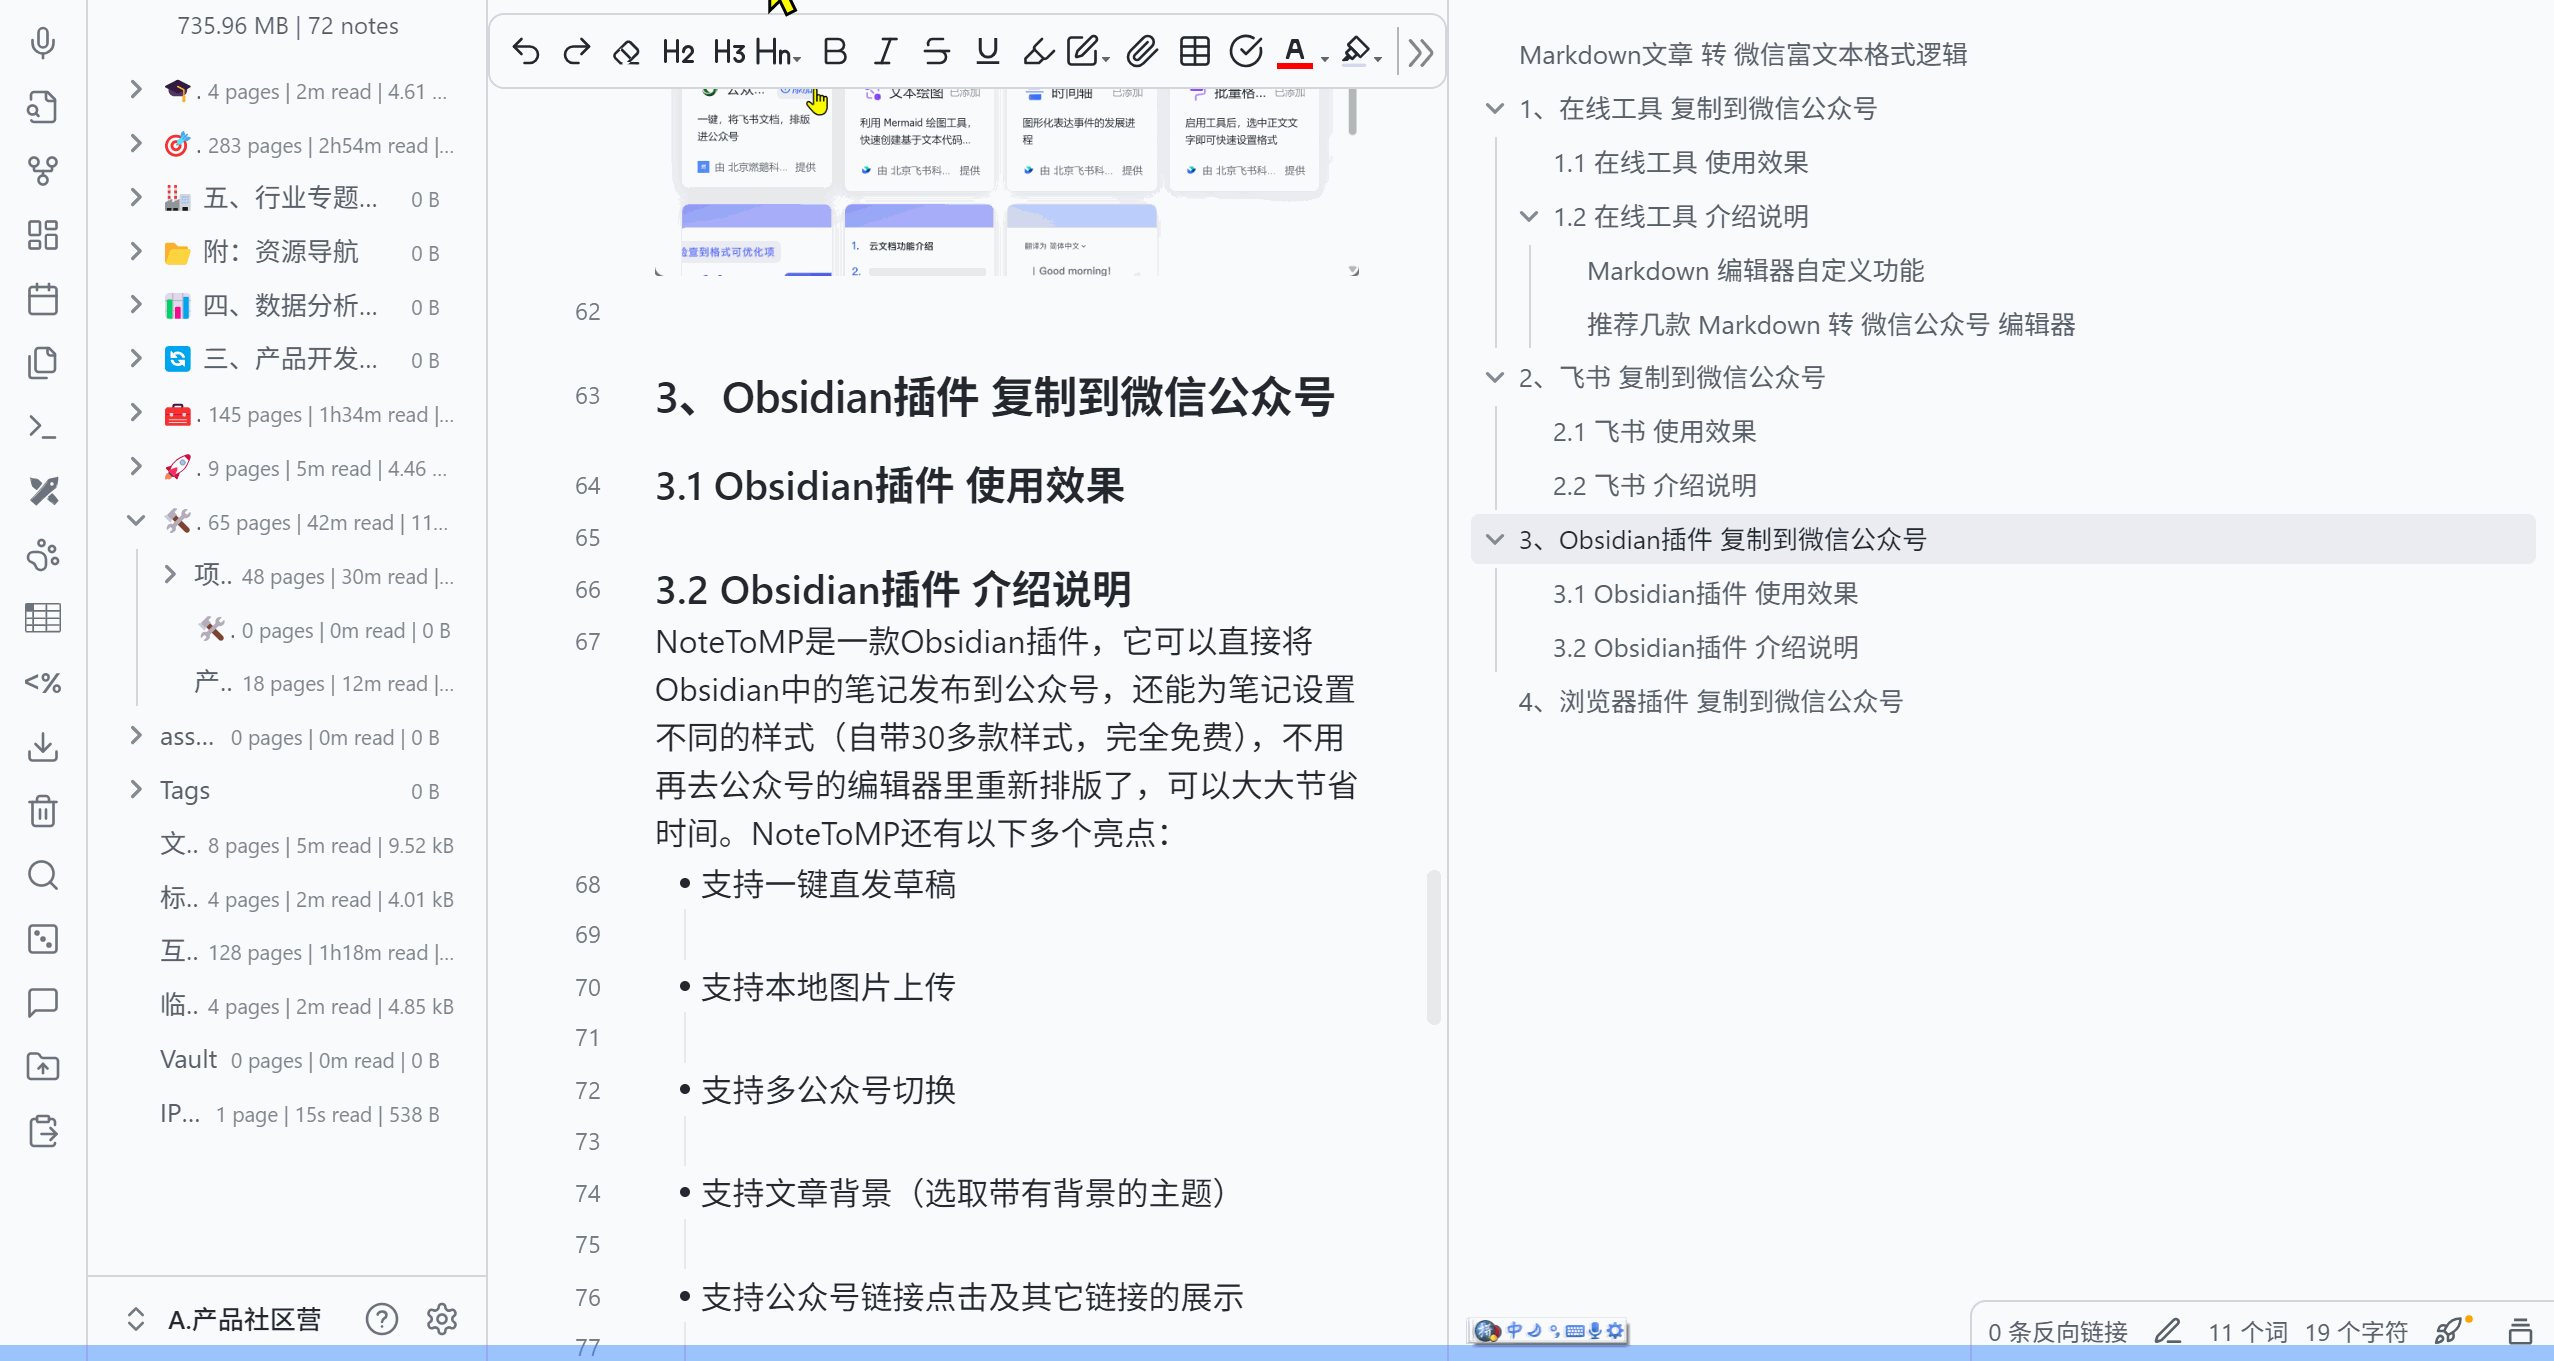
Task: Click the undo arrow in toolbar
Action: click(526, 51)
